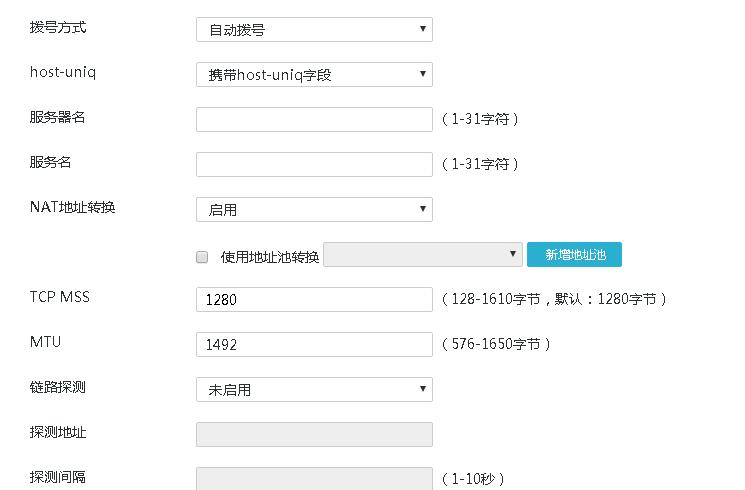Viewport: 745px width, 490px height.
Task: Click the TCP MSS byte-range hint text
Action: click(x=554, y=299)
